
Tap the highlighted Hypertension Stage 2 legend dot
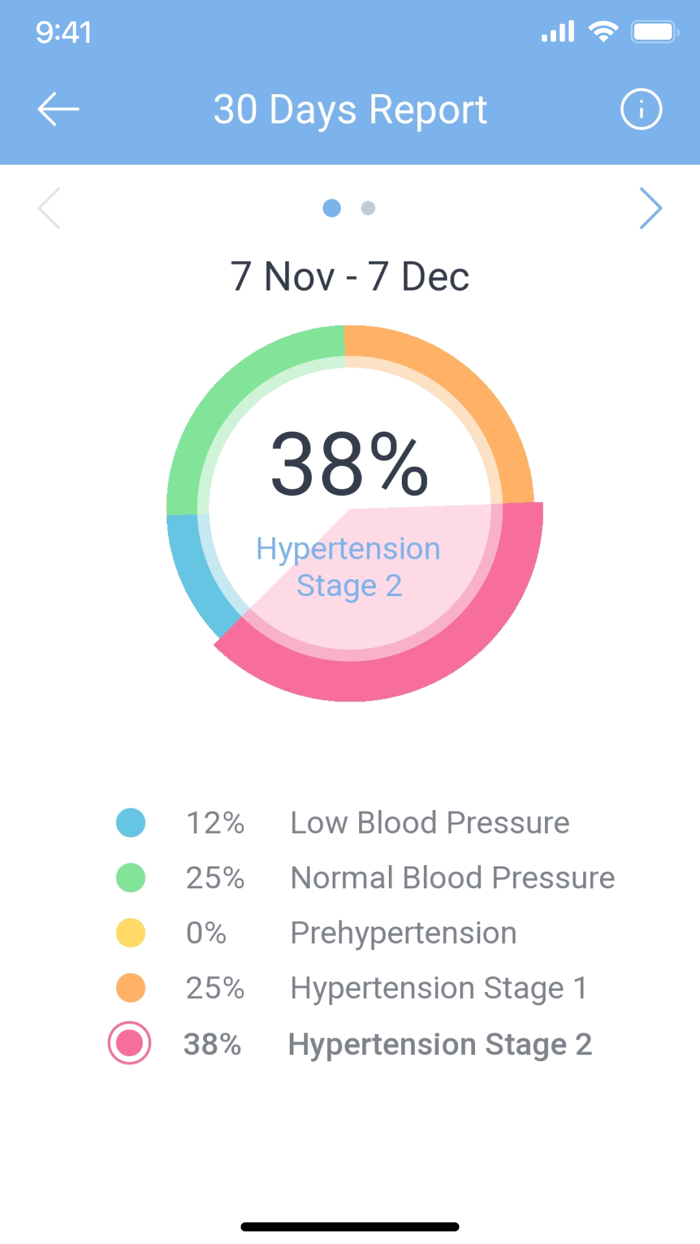(129, 1043)
